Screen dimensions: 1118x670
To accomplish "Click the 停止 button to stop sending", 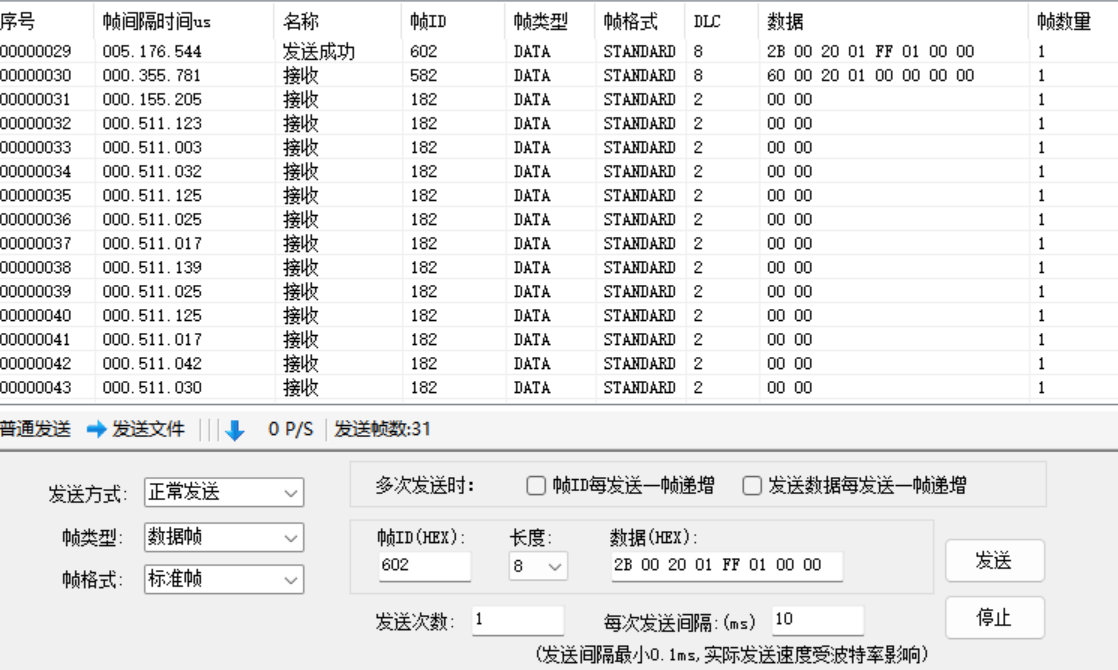I will (x=994, y=618).
